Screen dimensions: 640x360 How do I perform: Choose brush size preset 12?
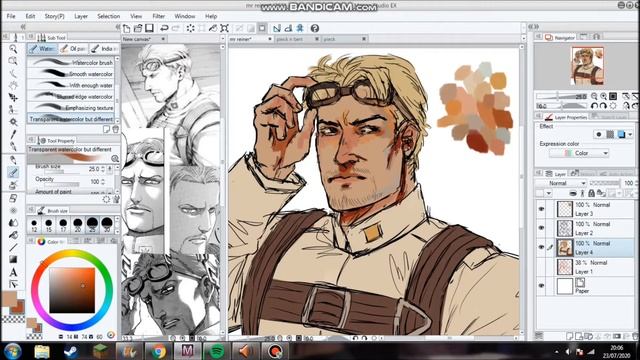click(x=34, y=225)
